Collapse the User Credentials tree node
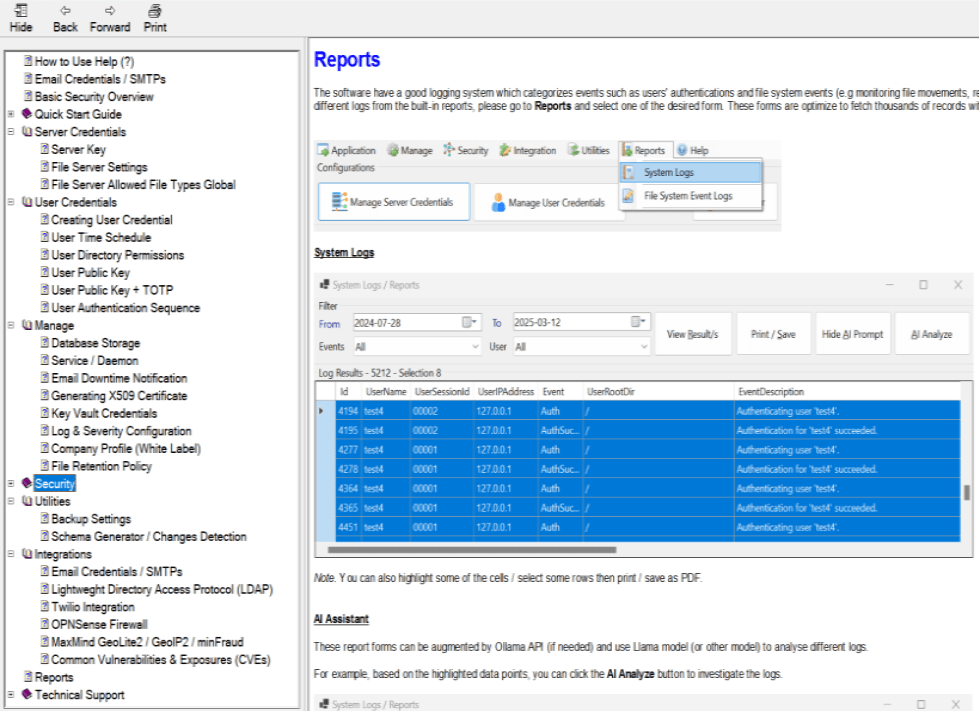 coord(11,202)
